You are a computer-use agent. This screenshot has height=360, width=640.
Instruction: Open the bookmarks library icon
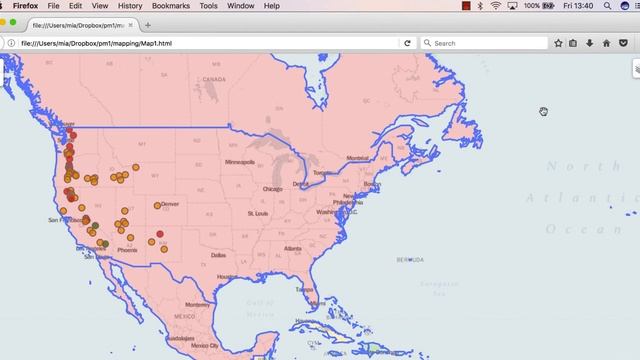pos(573,43)
